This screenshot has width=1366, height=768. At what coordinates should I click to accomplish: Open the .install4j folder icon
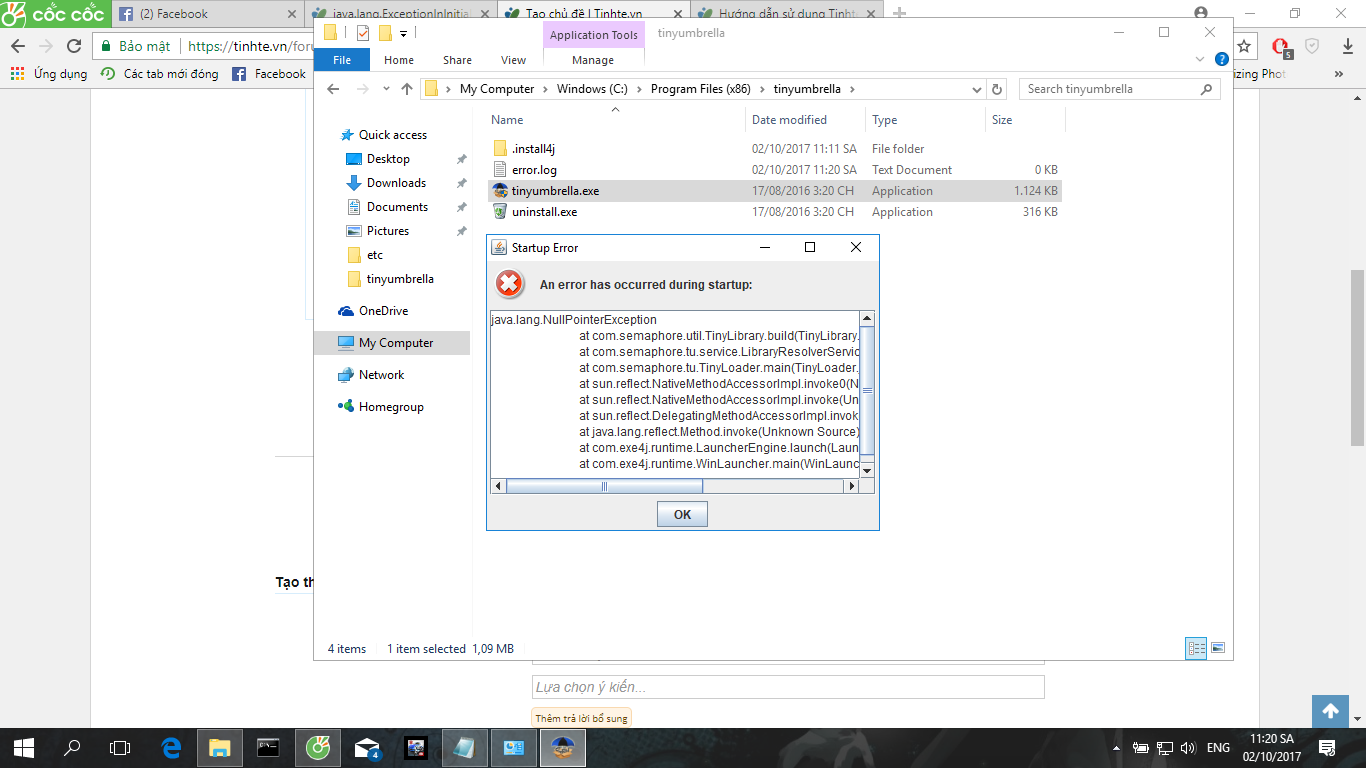(x=501, y=149)
